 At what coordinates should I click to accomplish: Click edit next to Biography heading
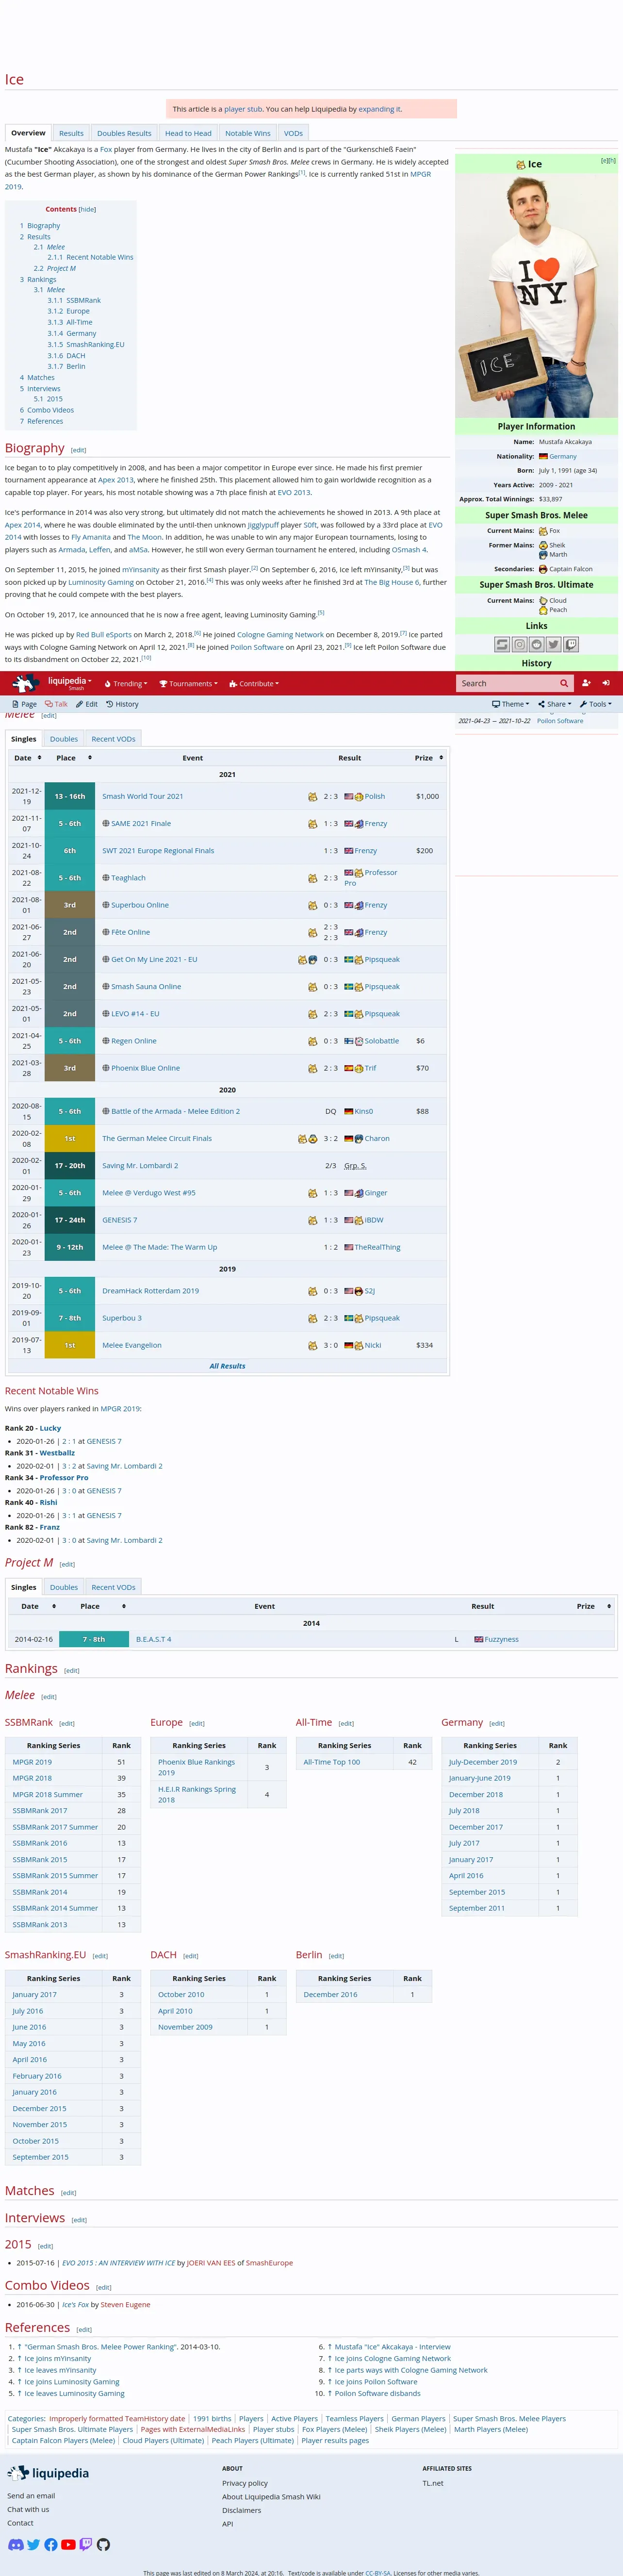(78, 450)
